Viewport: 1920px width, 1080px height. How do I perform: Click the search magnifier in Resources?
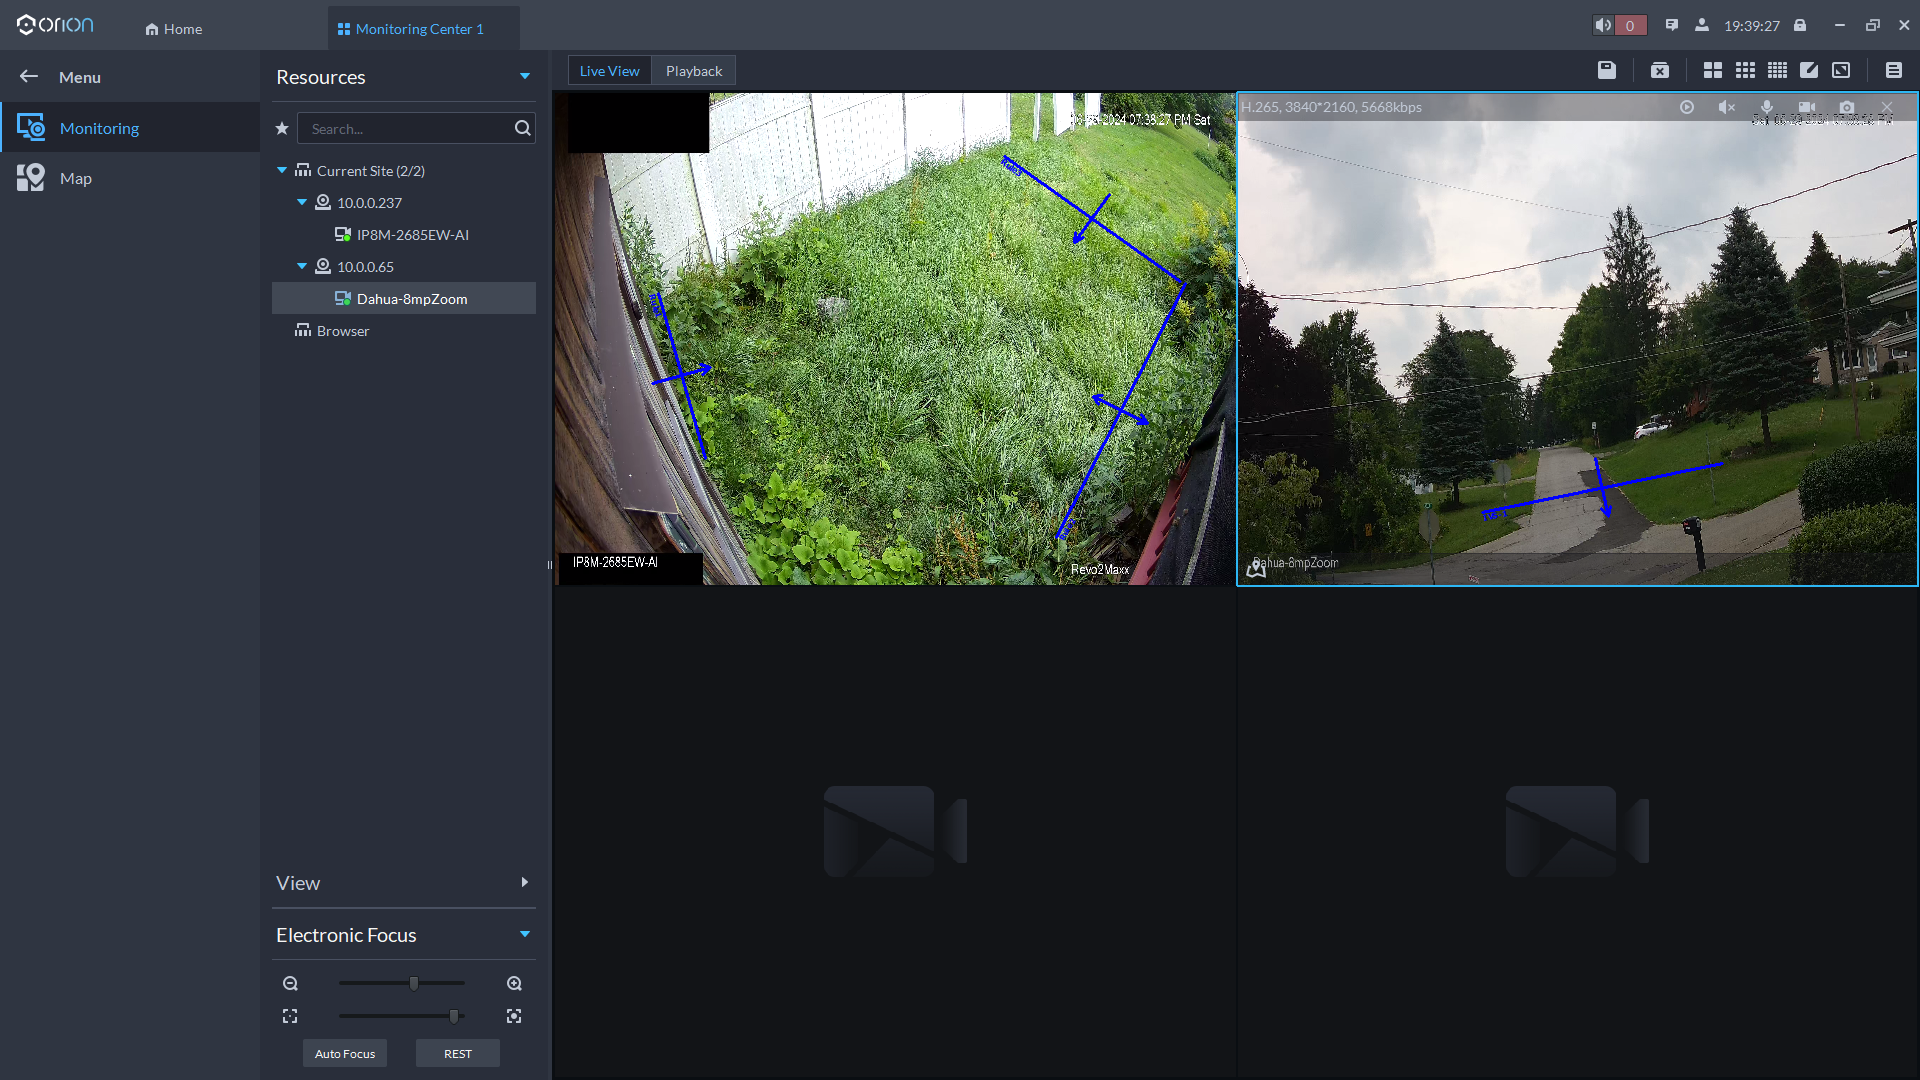coord(522,128)
